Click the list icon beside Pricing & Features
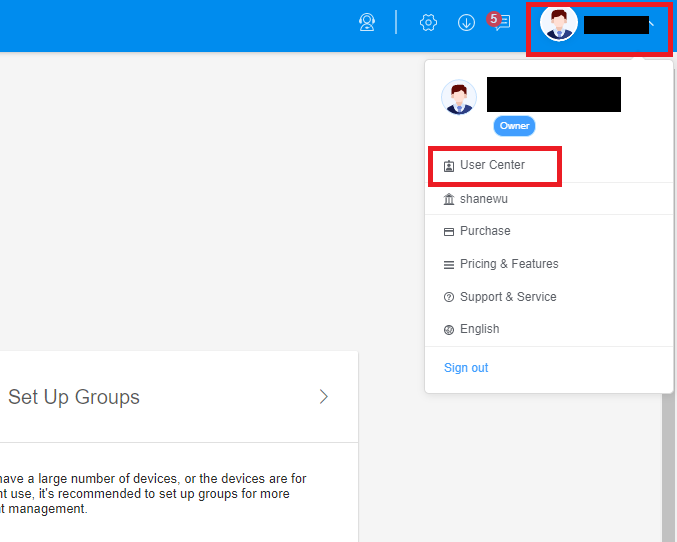Viewport: 677px width, 542px height. (x=449, y=265)
